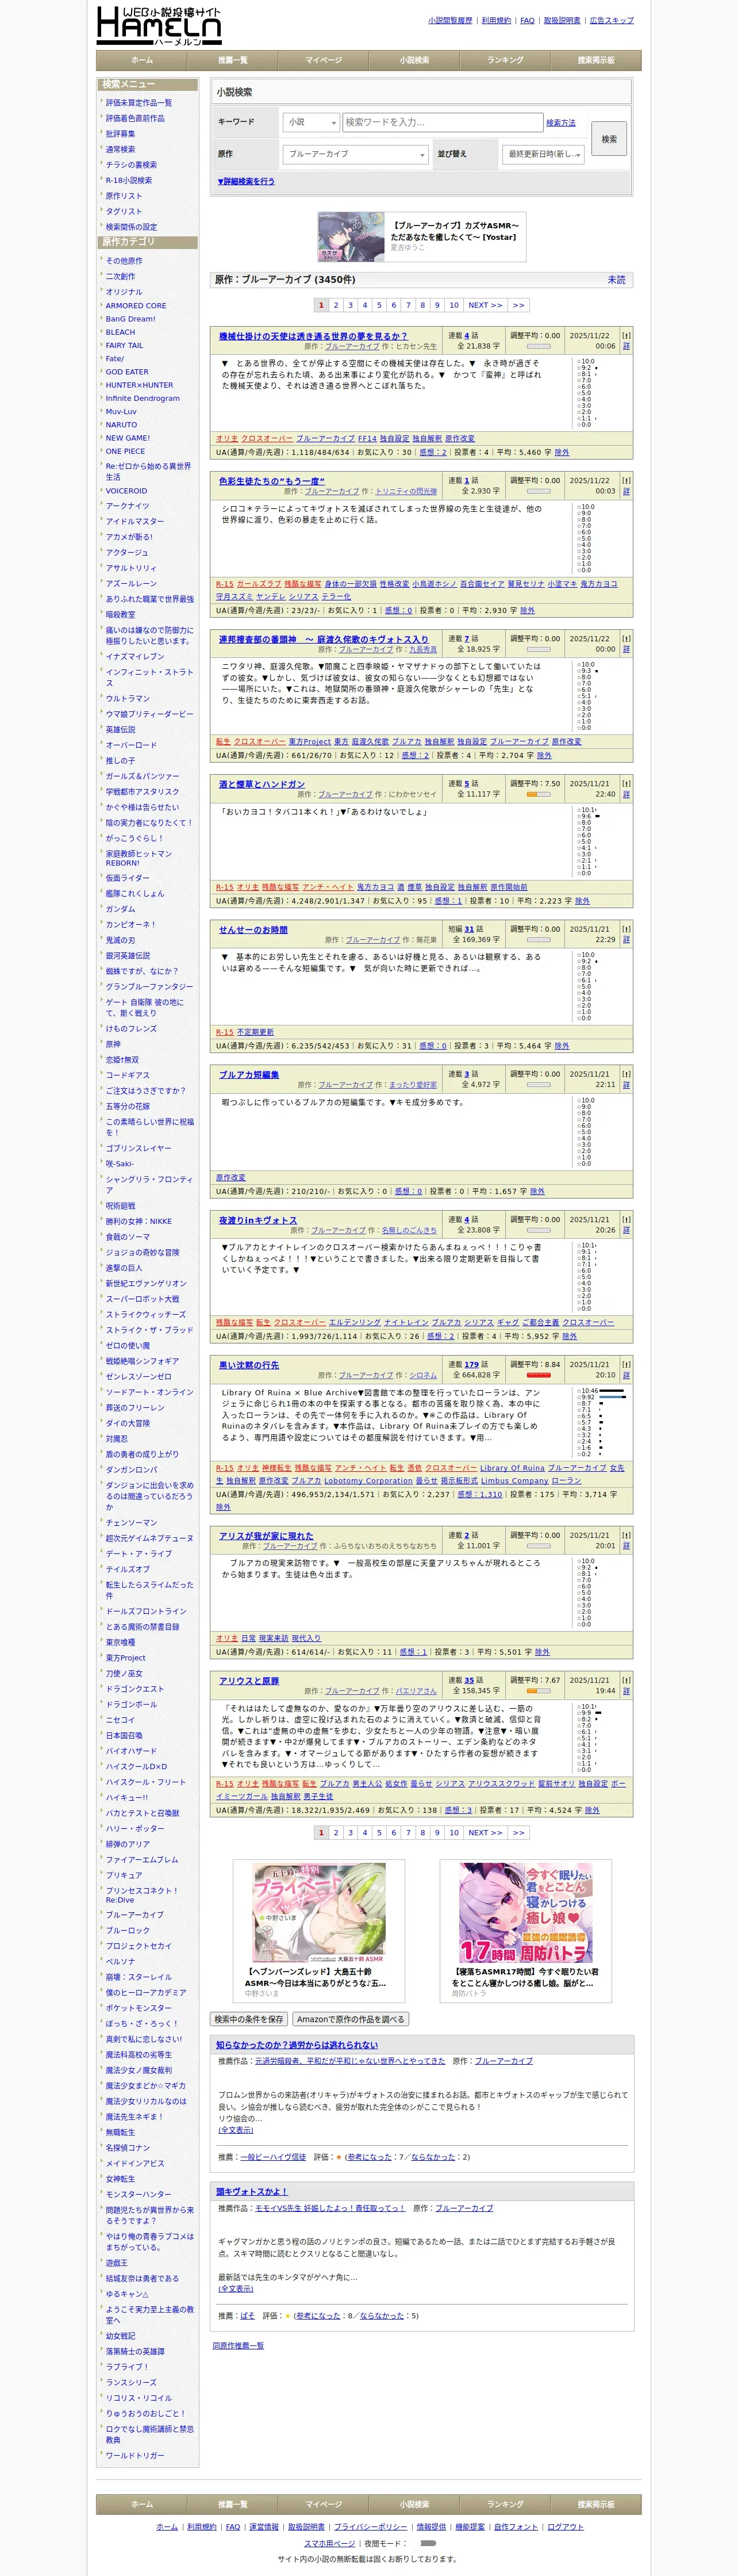The width and height of the screenshot is (738, 2576).
Task: Open 同原作推薦一覧 link
Action: (238, 2346)
